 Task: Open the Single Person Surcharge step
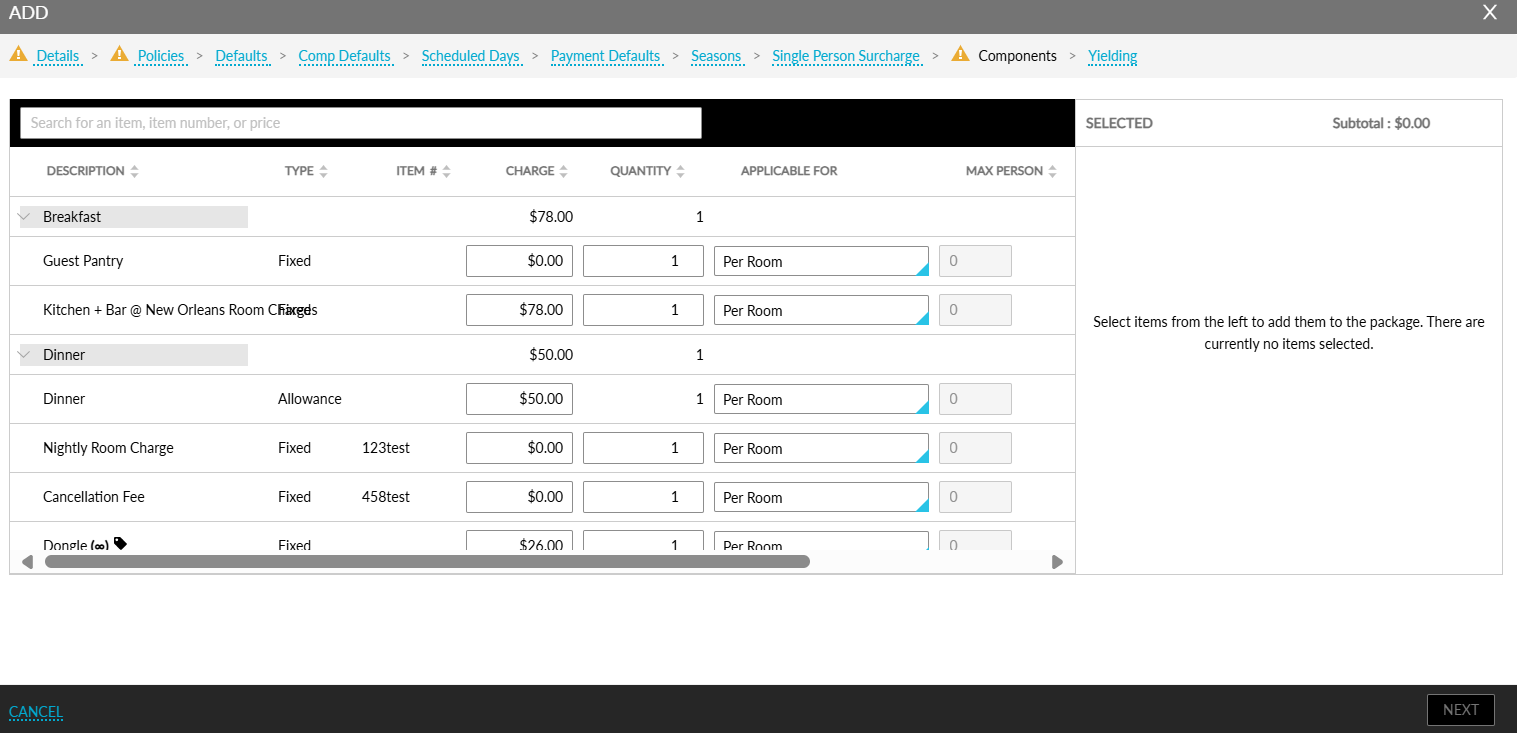[x=845, y=56]
